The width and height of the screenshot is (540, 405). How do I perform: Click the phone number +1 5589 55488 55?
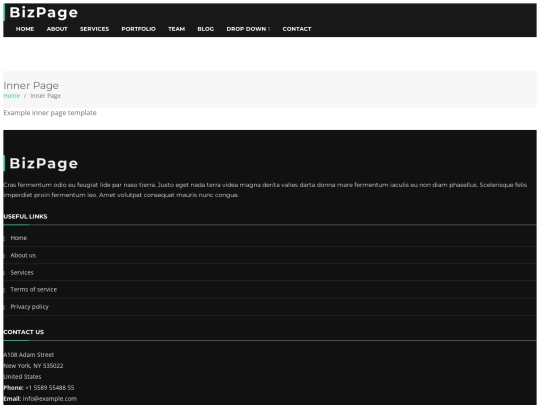(x=50, y=388)
